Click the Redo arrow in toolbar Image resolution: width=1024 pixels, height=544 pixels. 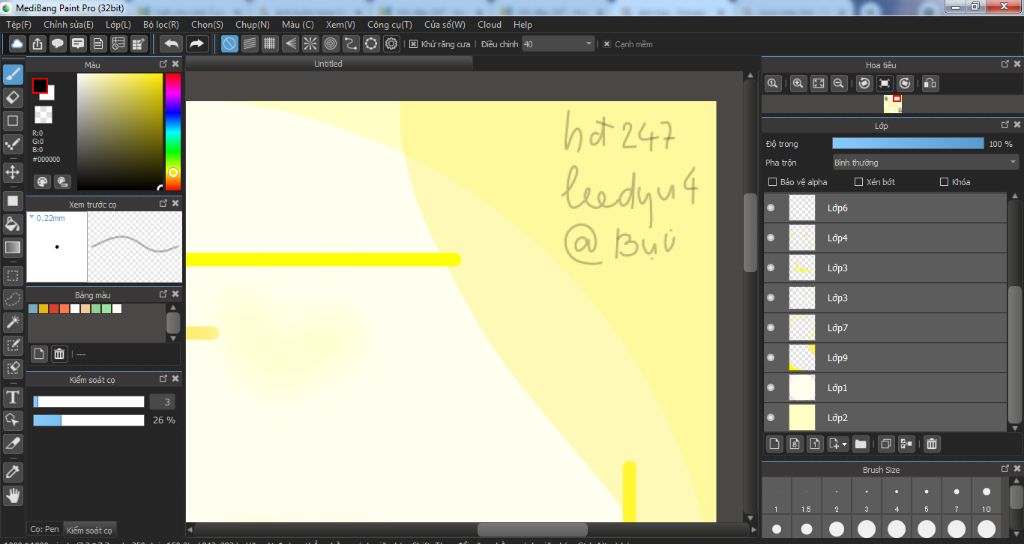point(196,44)
